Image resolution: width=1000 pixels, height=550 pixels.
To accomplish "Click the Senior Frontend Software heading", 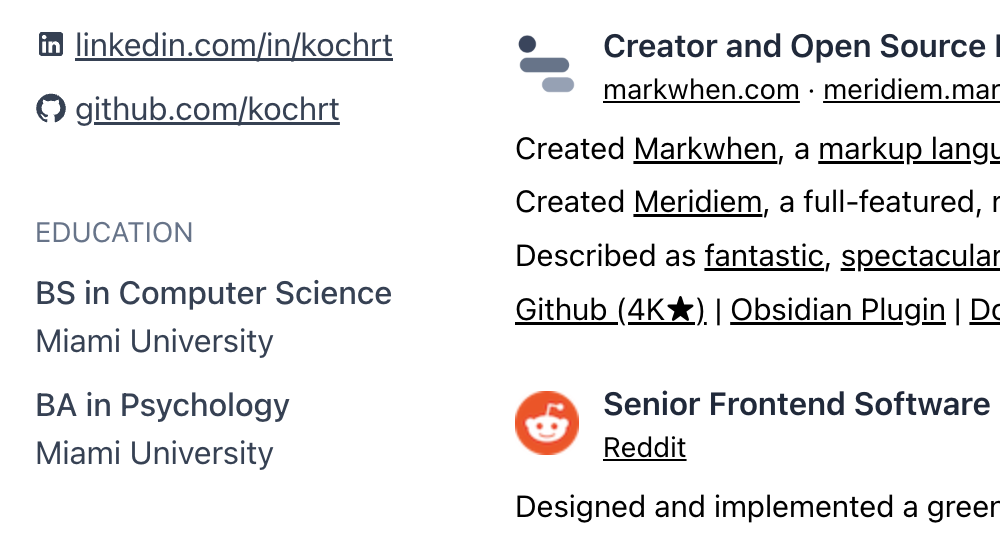I will (797, 404).
